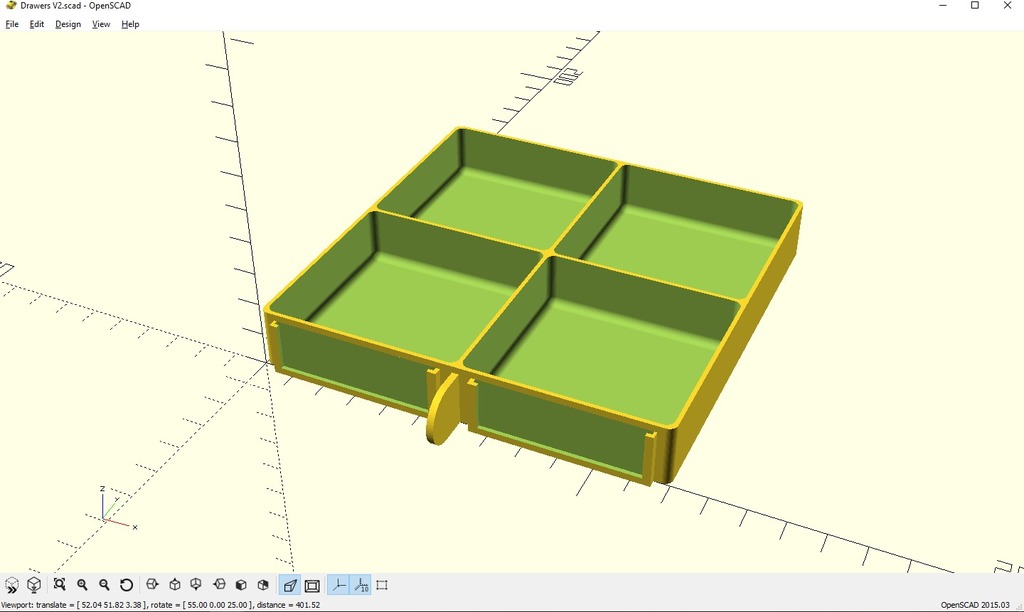
Task: Close the OpenSCAD window
Action: point(1007,6)
